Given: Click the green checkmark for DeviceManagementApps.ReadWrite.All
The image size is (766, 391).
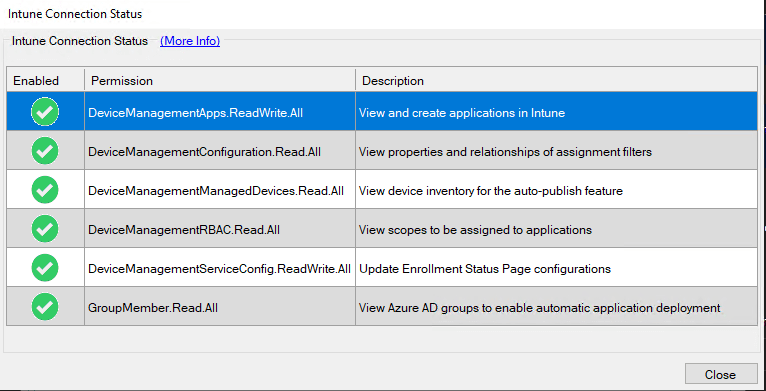Looking at the screenshot, I should pos(45,112).
